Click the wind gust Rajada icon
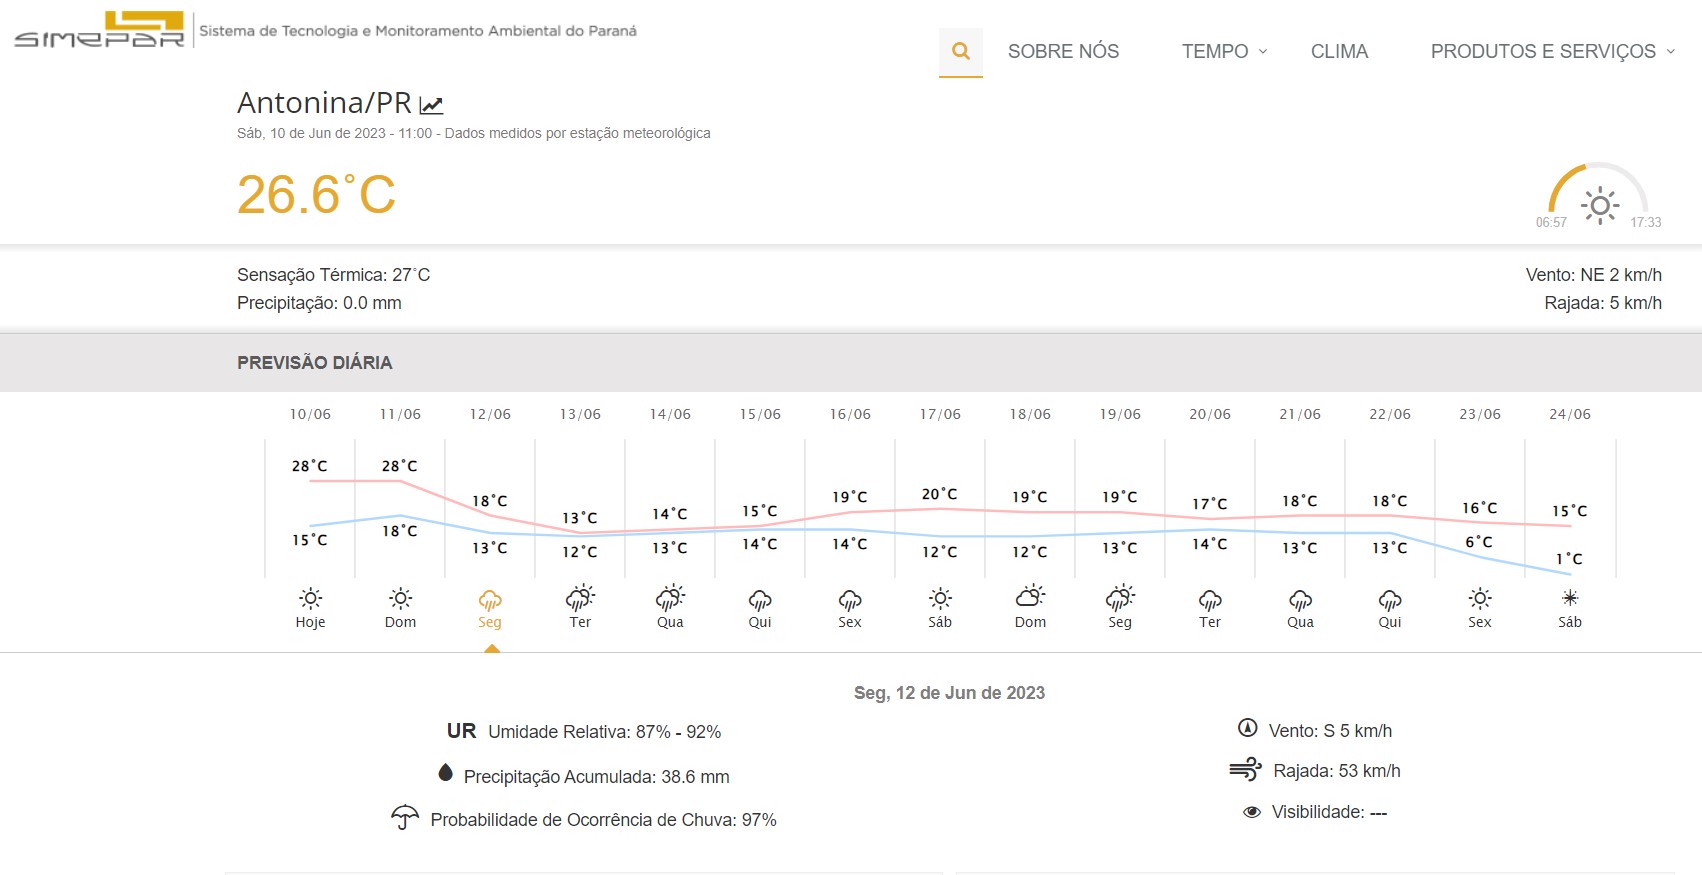 1245,769
